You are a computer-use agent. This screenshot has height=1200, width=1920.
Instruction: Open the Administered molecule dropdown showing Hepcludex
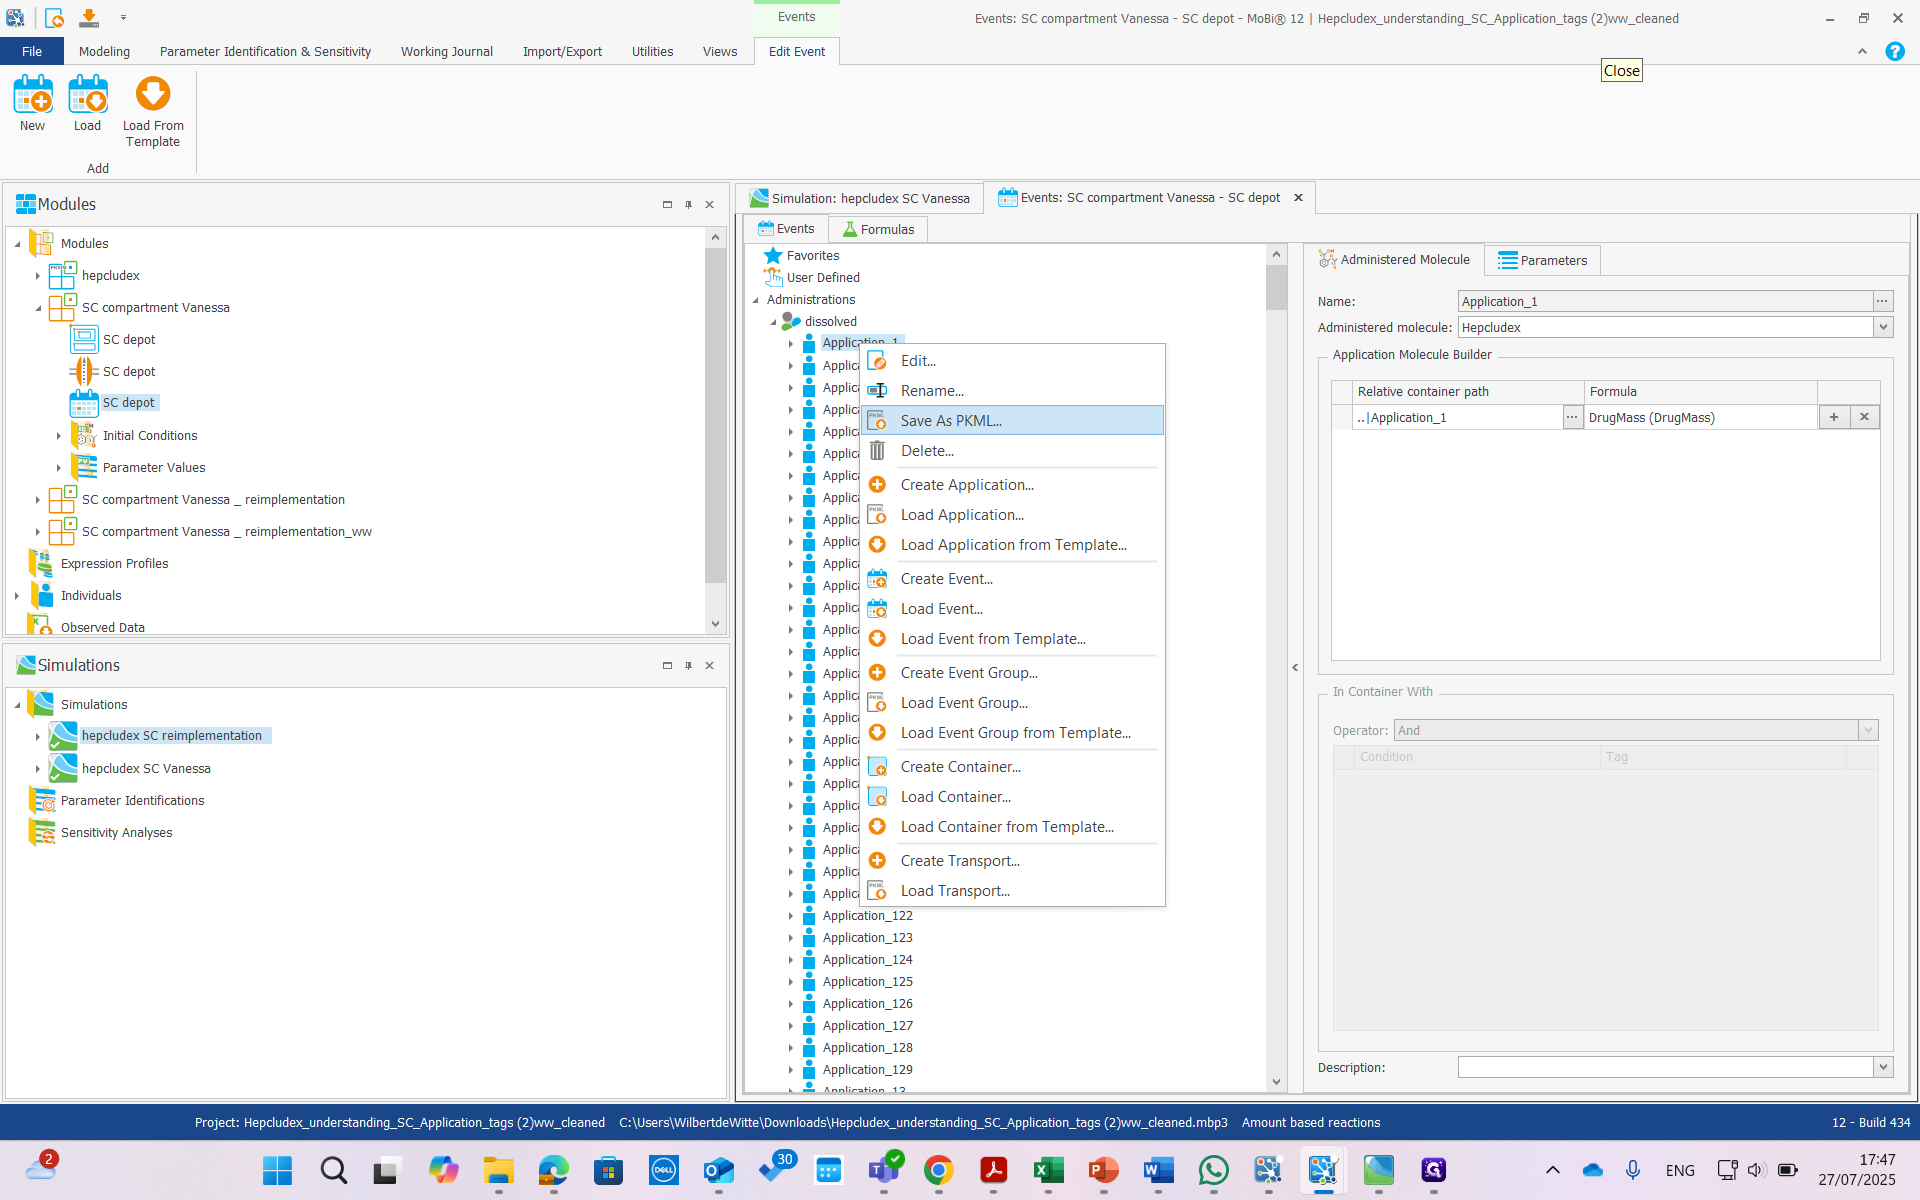[x=1884, y=327]
